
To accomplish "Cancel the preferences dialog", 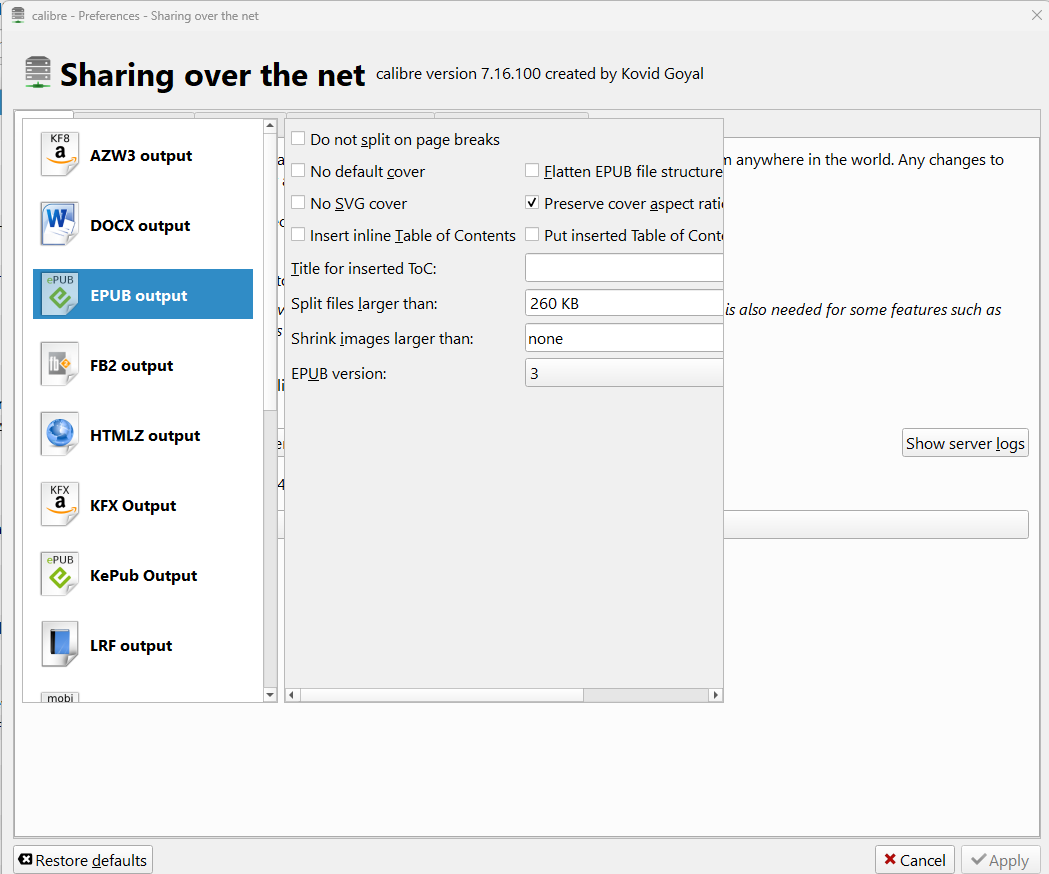I will (x=915, y=860).
